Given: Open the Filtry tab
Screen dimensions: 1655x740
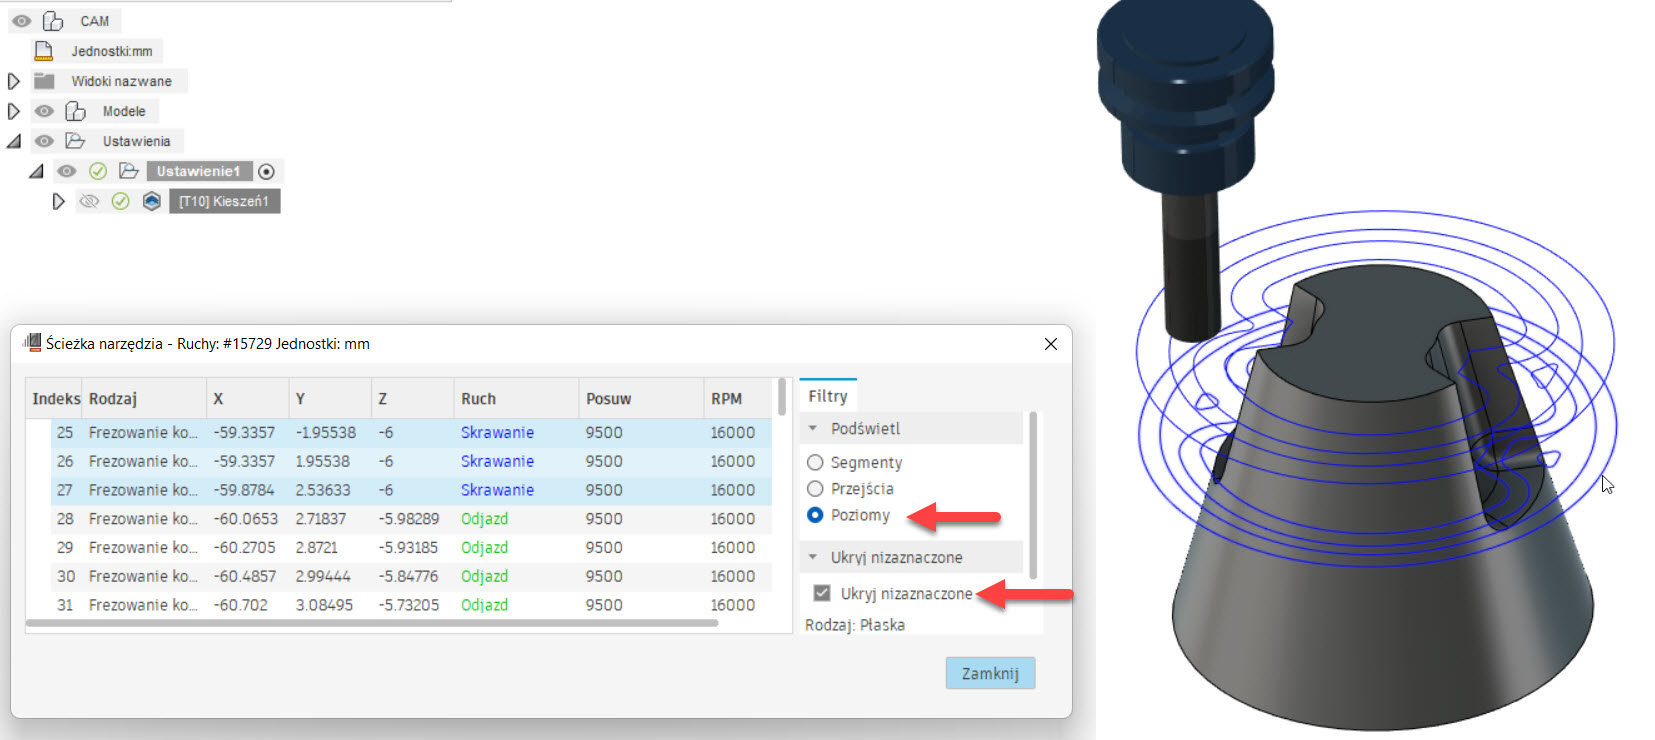Looking at the screenshot, I should (x=827, y=396).
